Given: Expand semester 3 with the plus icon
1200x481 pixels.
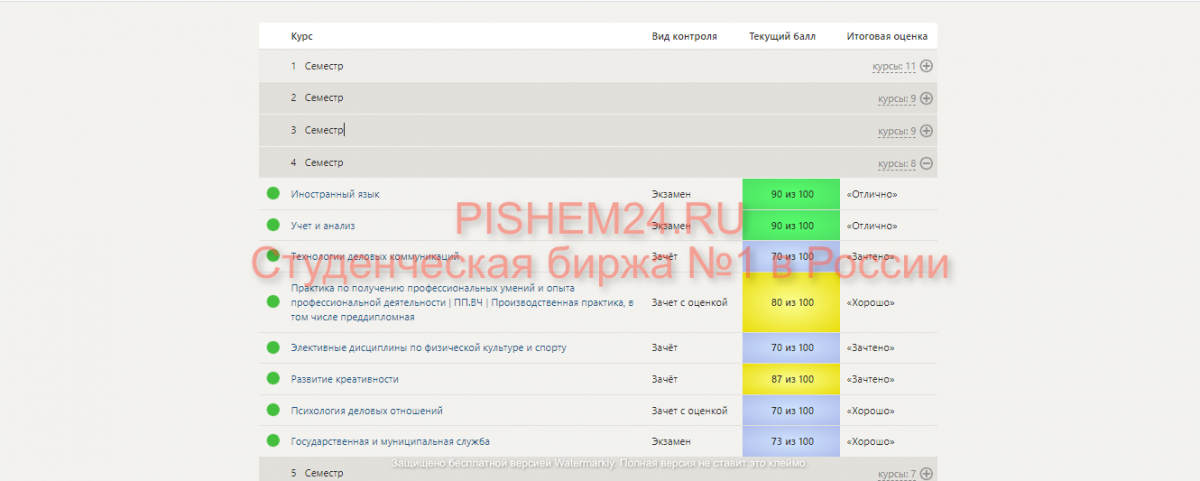Looking at the screenshot, I should (x=926, y=131).
